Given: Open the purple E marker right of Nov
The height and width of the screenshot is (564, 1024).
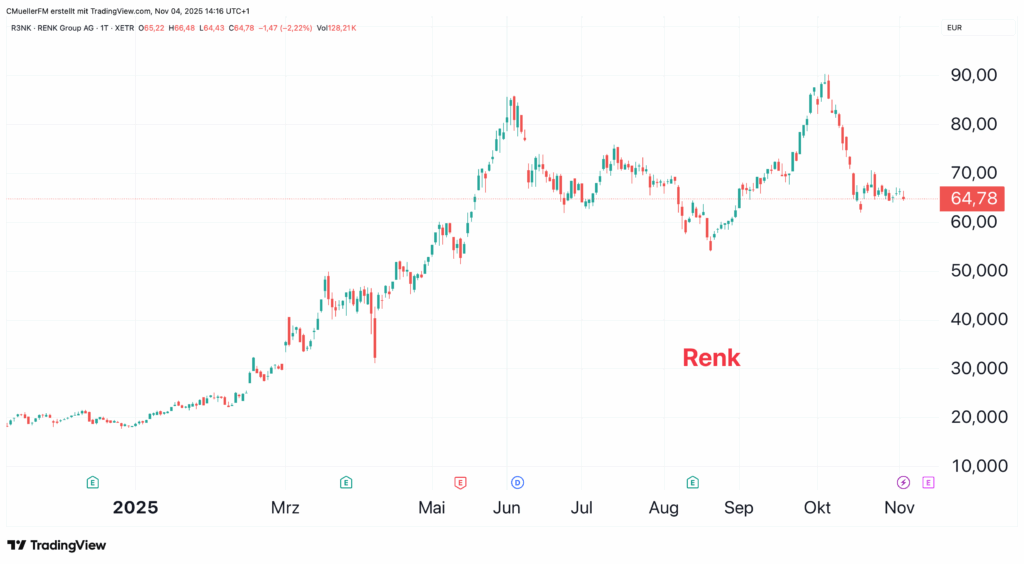Looking at the screenshot, I should click(929, 482).
